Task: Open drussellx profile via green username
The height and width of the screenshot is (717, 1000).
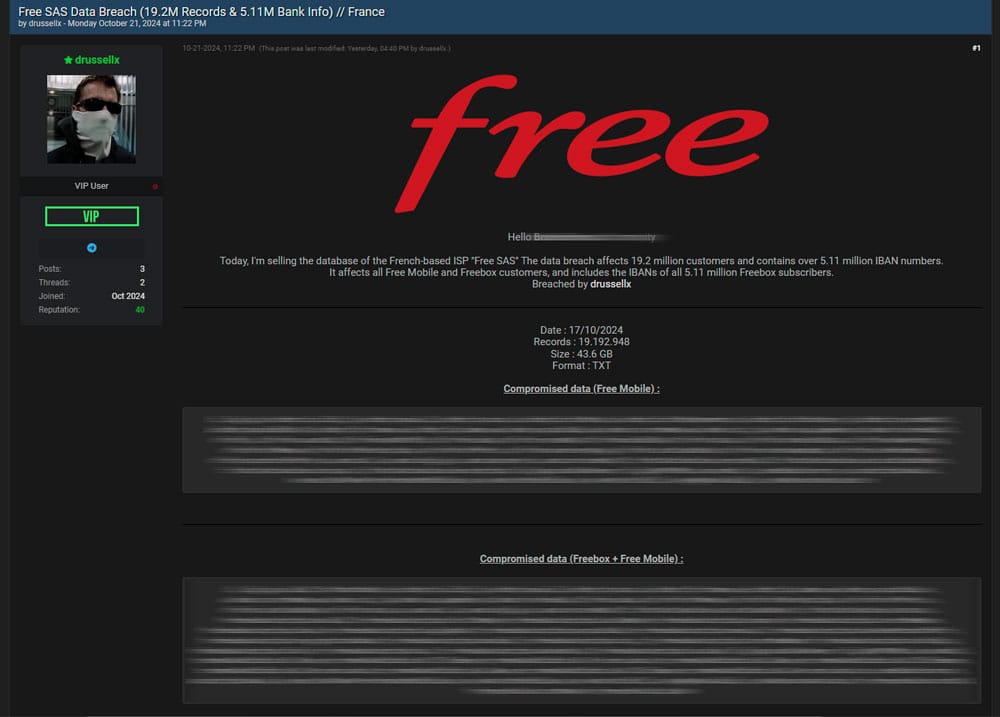Action: [x=97, y=59]
